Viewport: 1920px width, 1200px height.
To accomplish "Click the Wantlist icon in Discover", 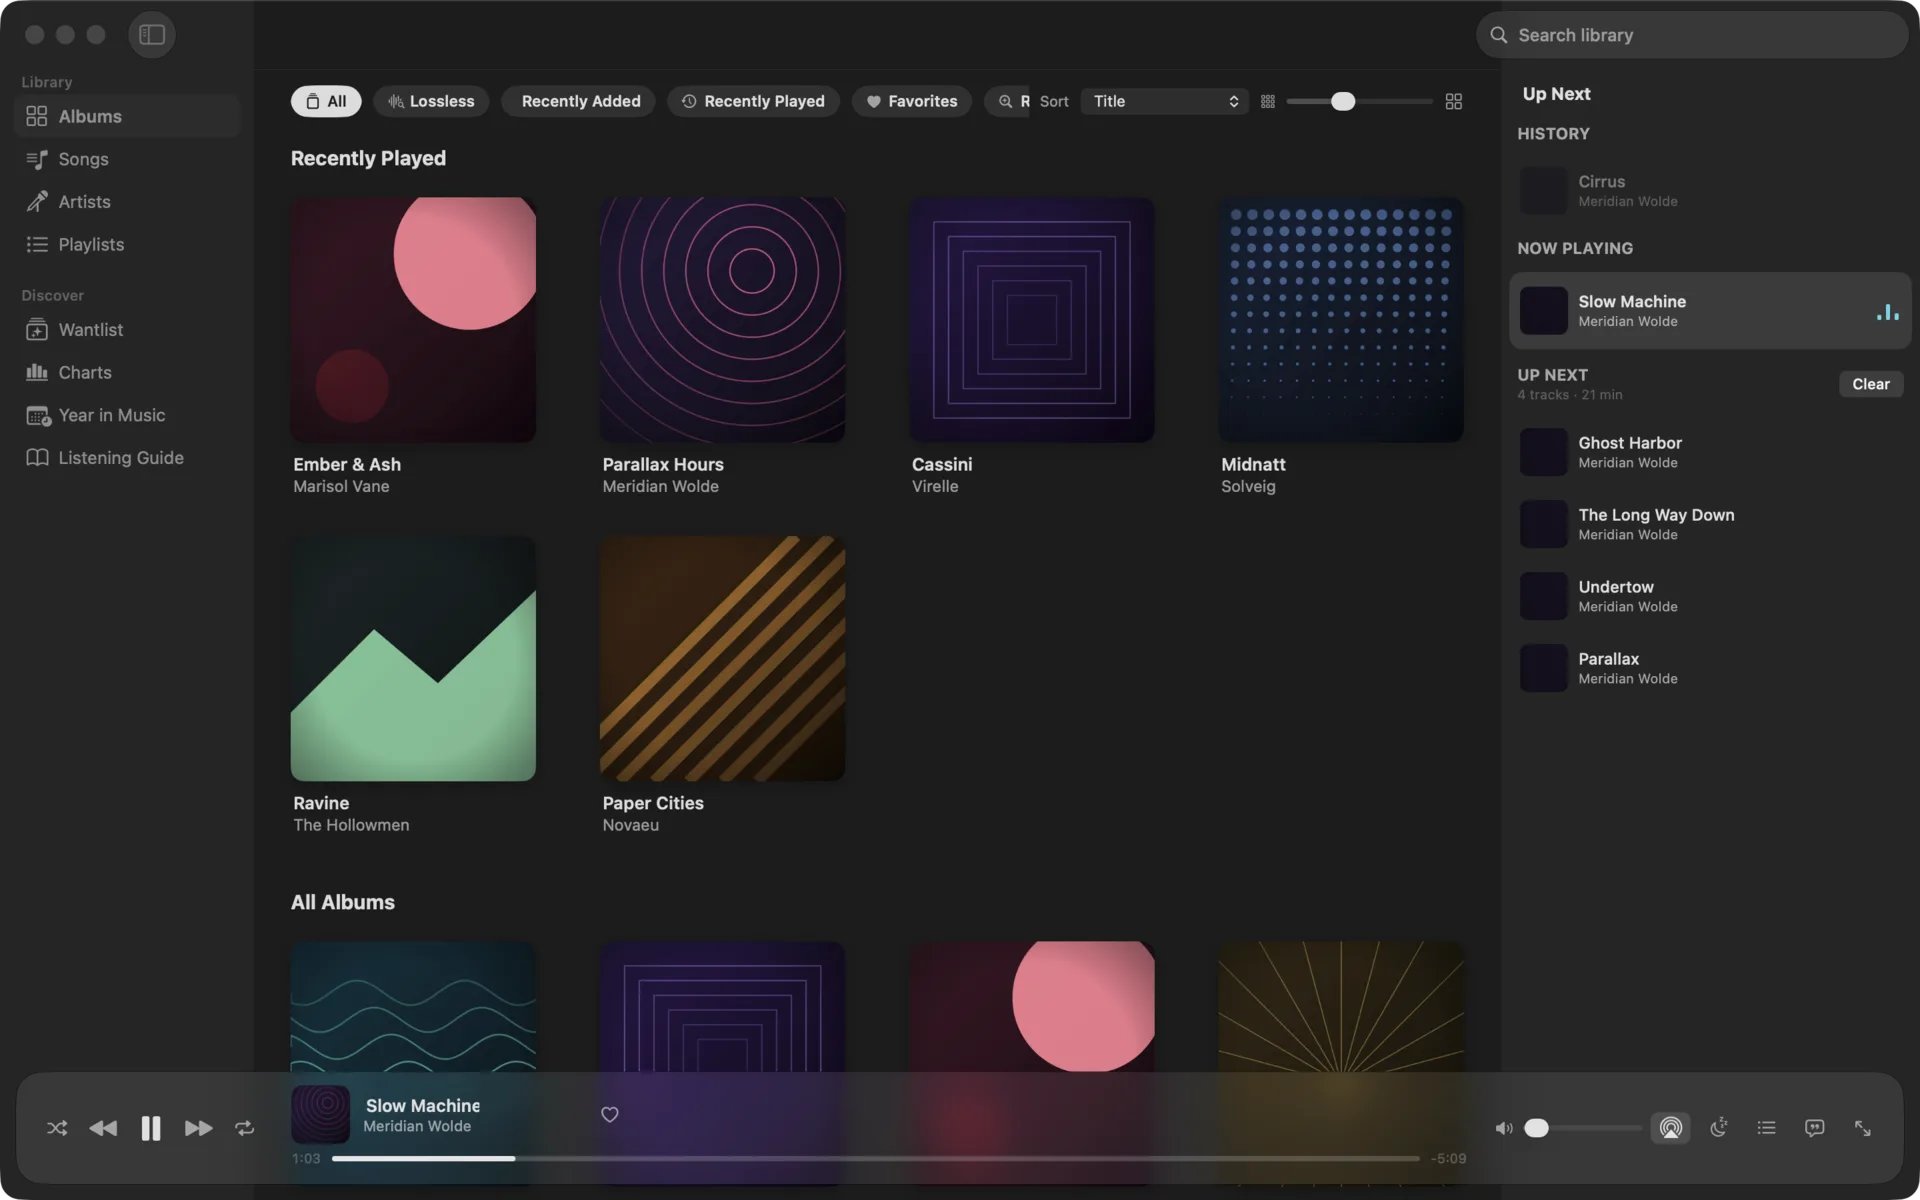I will [37, 330].
